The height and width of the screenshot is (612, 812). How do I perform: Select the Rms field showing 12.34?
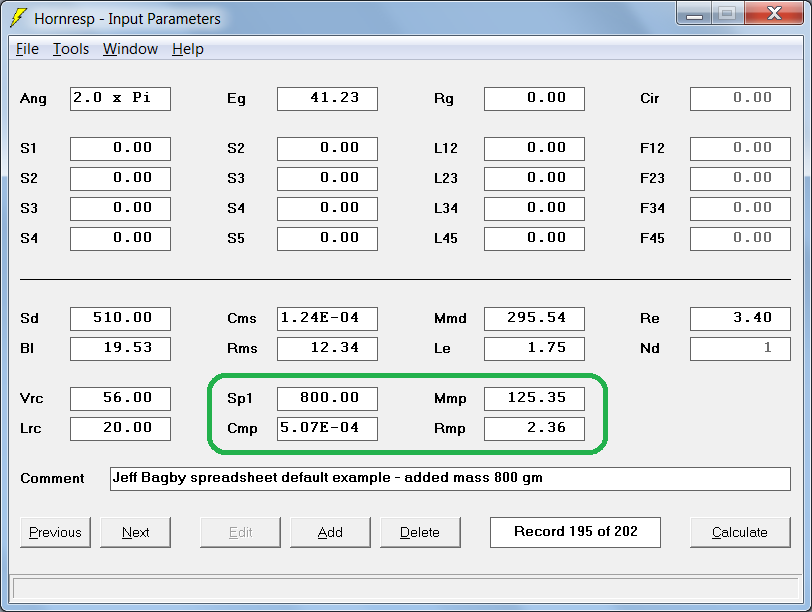pos(327,348)
